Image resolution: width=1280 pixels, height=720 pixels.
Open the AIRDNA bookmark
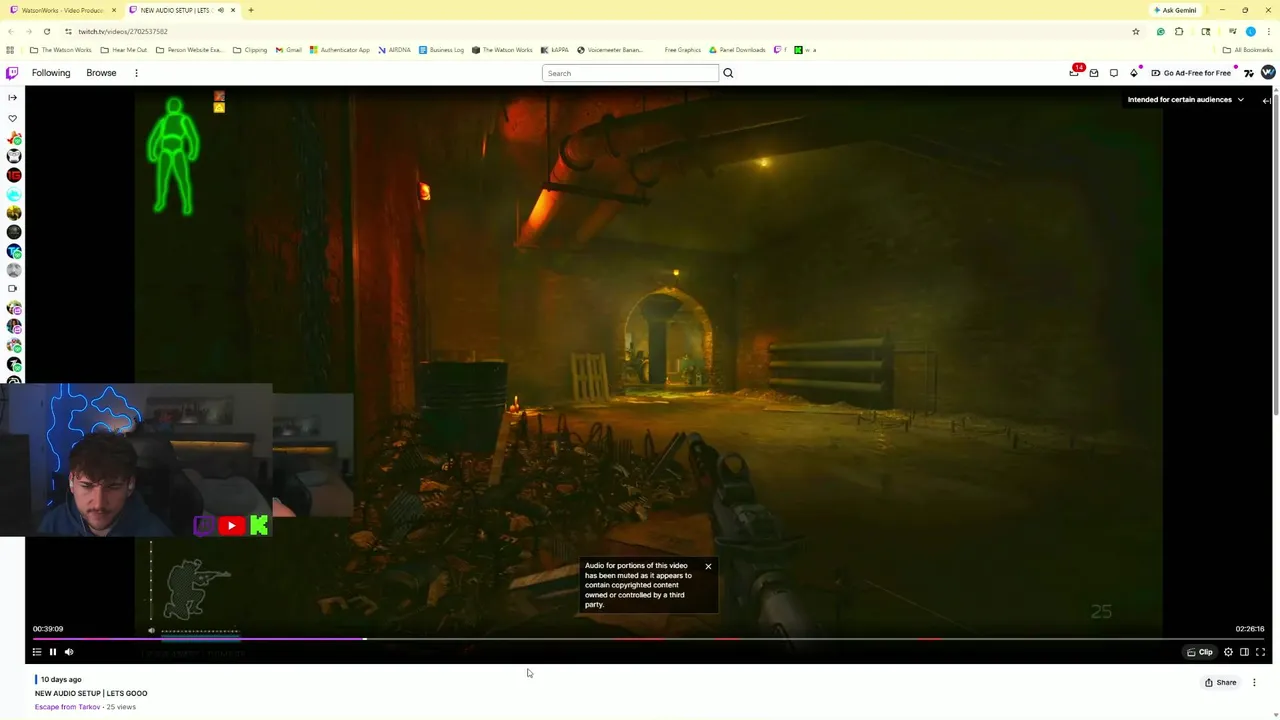(x=394, y=50)
